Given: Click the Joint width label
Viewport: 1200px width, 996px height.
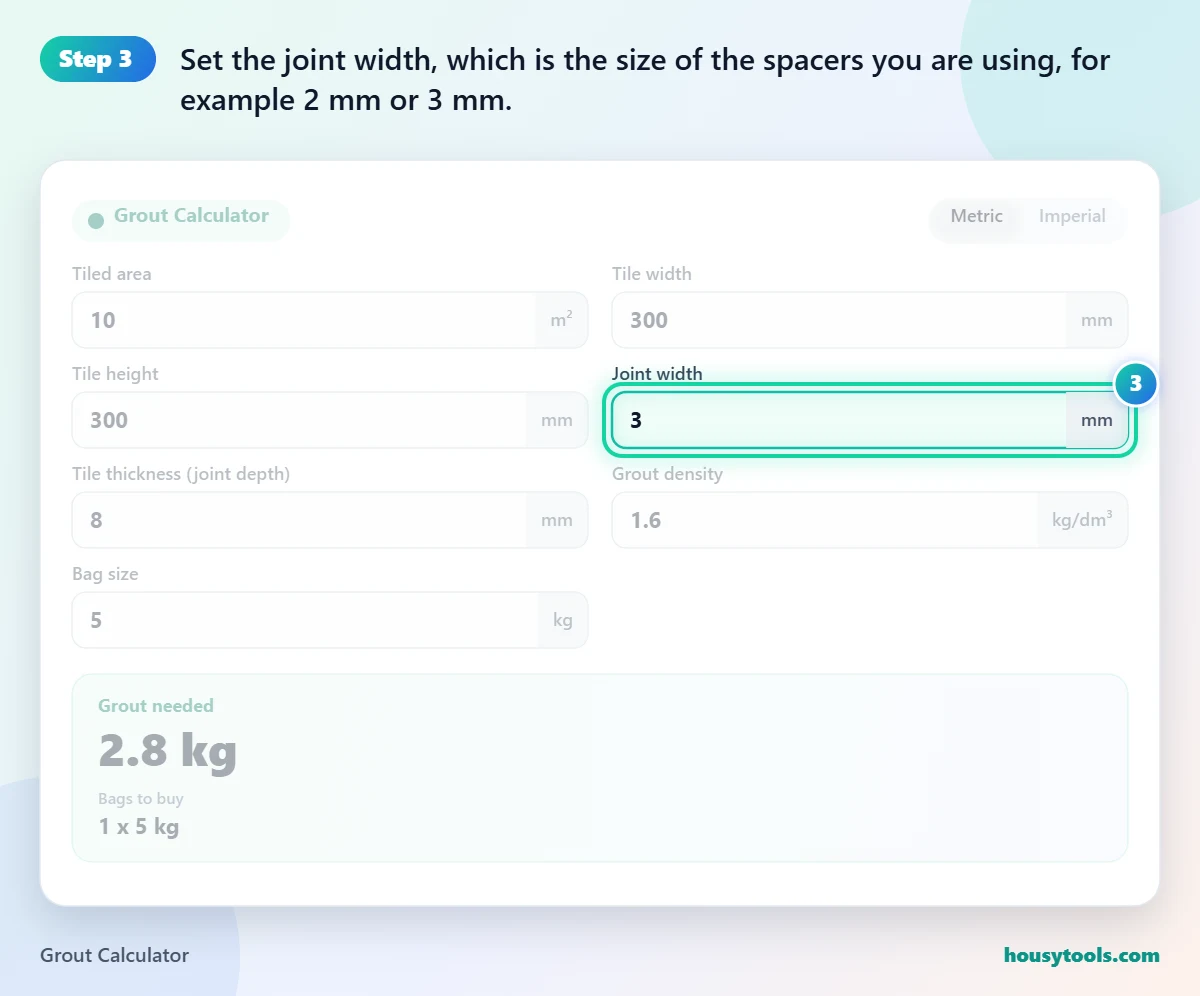Looking at the screenshot, I should coord(657,374).
